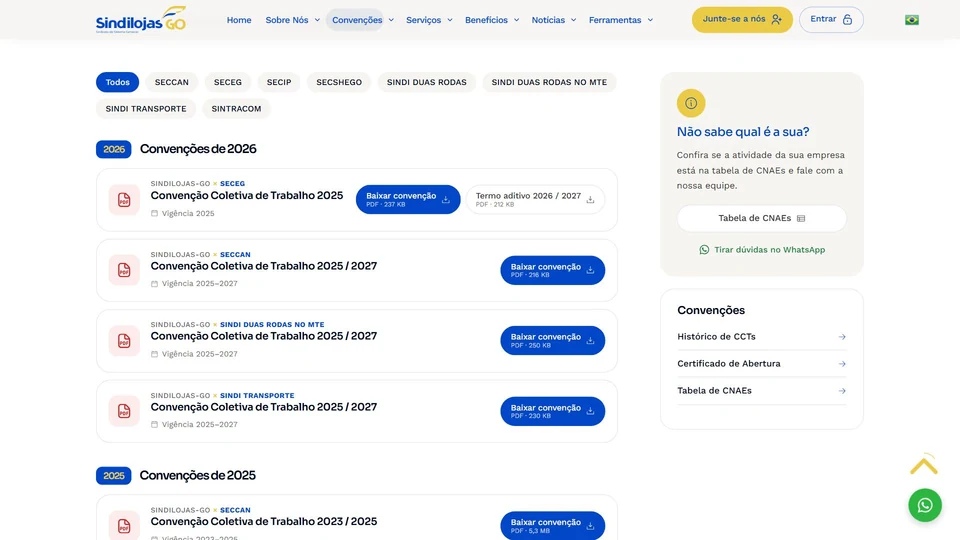Open the Ferramentas menu item
The height and width of the screenshot is (540, 960).
click(615, 20)
